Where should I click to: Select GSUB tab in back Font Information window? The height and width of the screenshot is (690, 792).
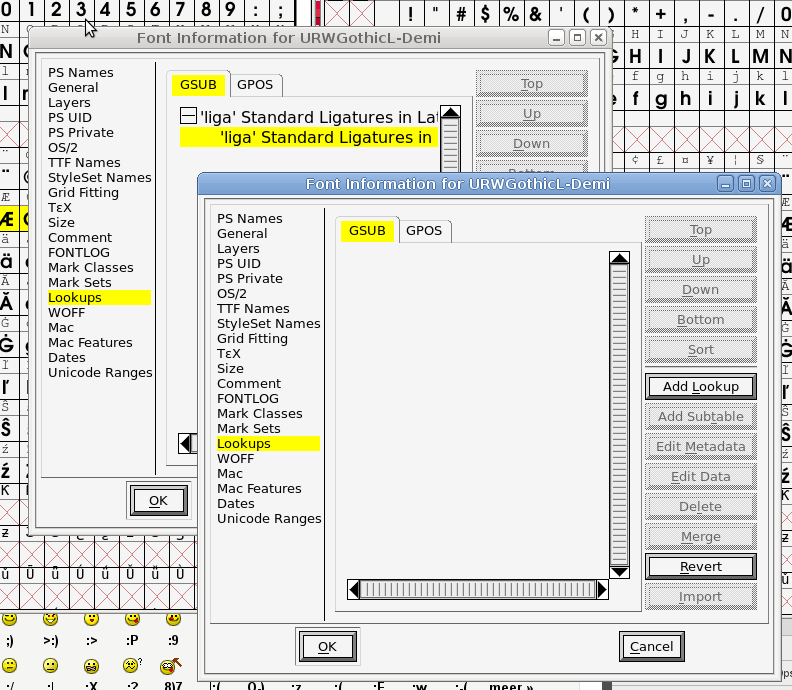click(x=198, y=85)
